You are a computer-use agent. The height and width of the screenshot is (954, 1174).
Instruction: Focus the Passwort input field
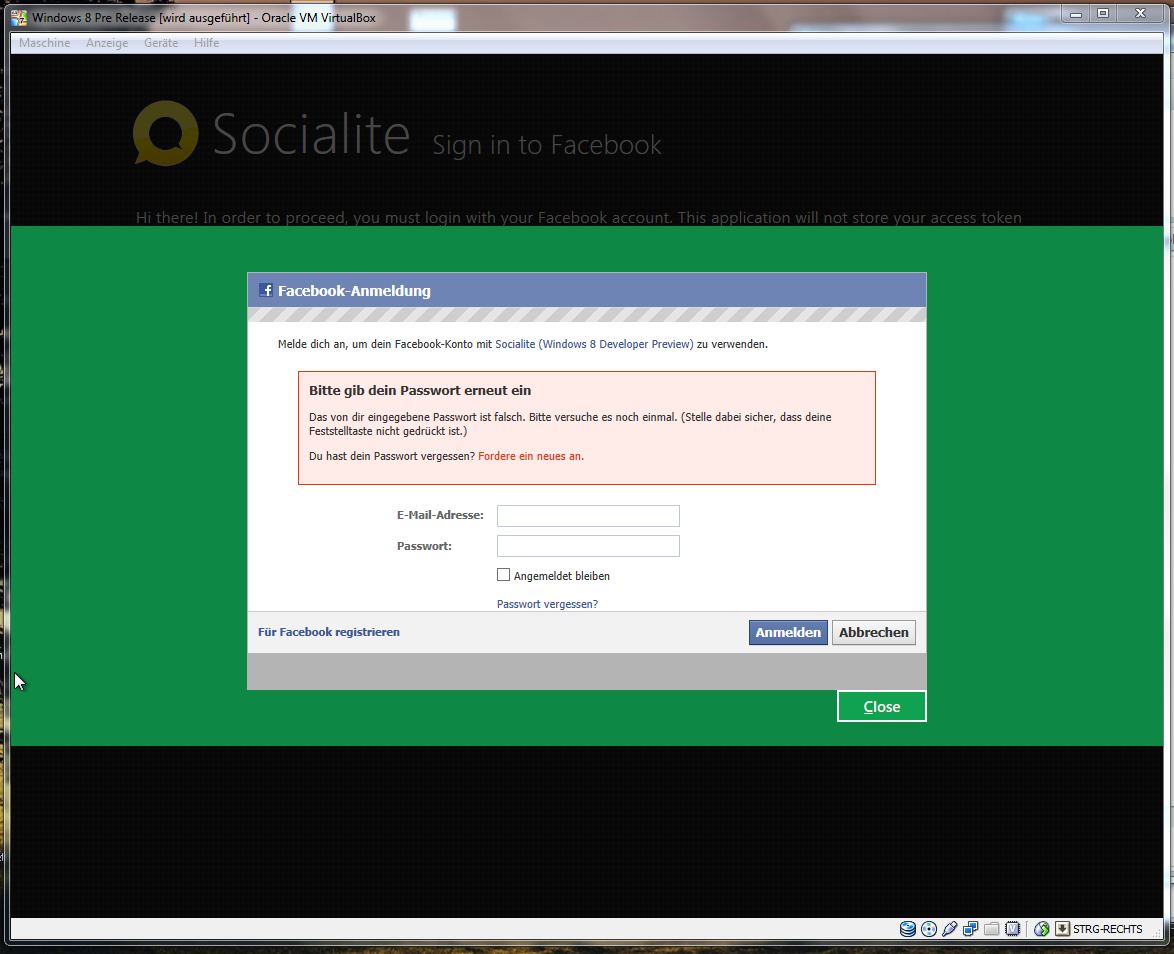[588, 546]
